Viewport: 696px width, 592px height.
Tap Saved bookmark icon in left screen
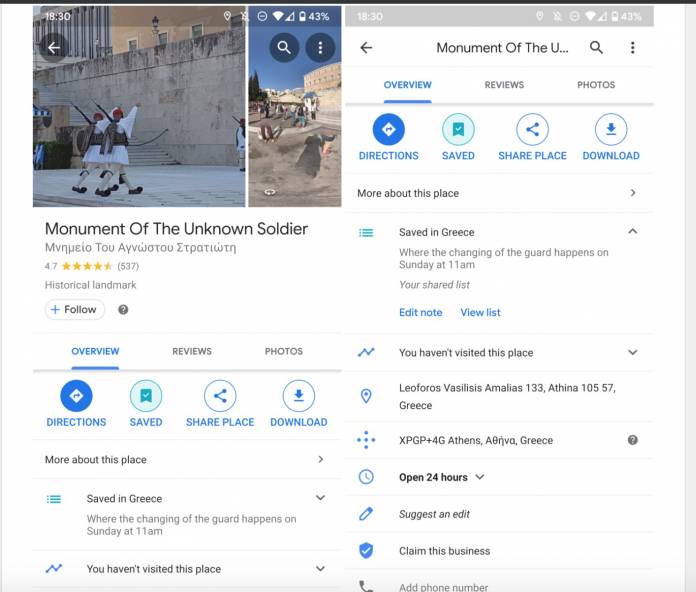pyautogui.click(x=146, y=395)
